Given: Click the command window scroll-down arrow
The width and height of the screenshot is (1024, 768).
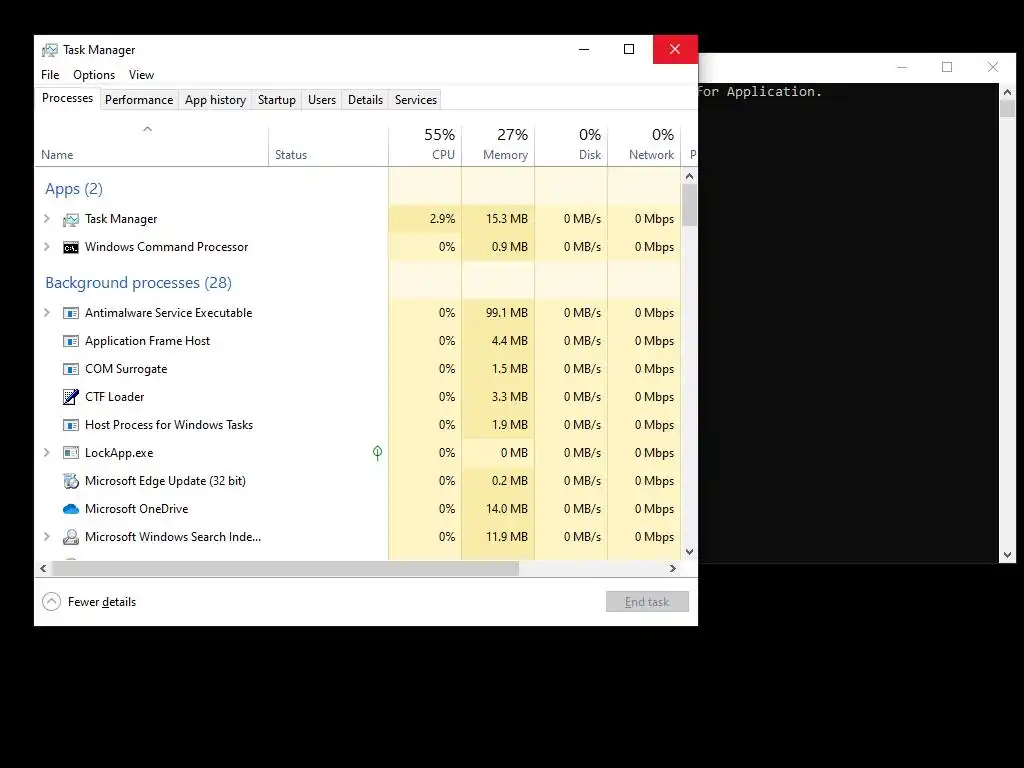Looking at the screenshot, I should [x=1008, y=555].
